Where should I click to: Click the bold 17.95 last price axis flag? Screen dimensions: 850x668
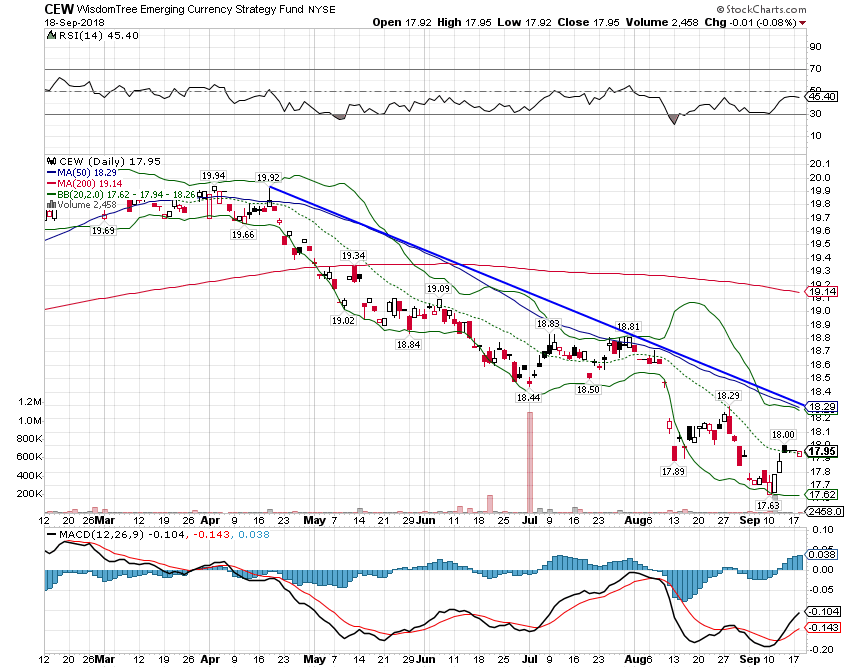[x=822, y=451]
